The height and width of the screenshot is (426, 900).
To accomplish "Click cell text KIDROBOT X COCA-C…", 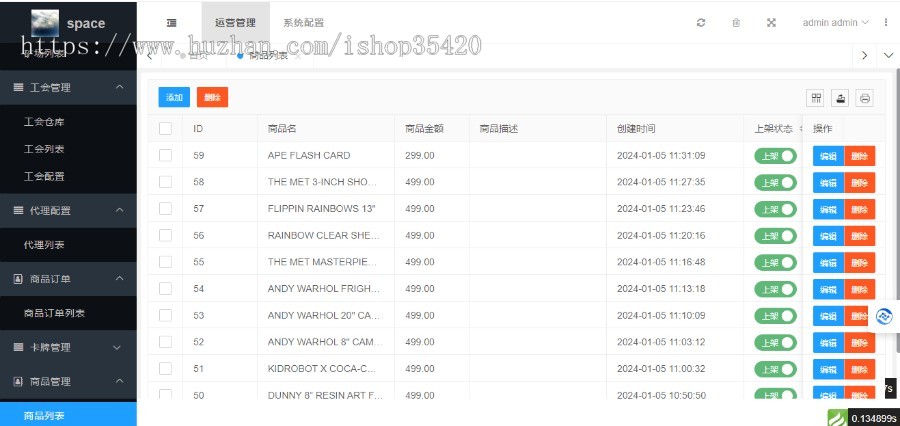I will [321, 369].
